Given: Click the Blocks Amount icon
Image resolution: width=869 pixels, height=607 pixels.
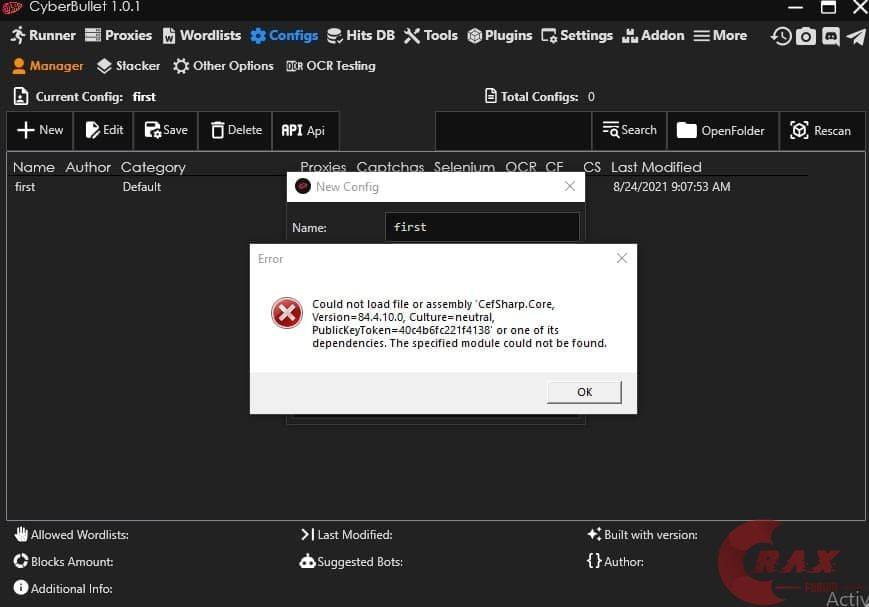Looking at the screenshot, I should 21,561.
